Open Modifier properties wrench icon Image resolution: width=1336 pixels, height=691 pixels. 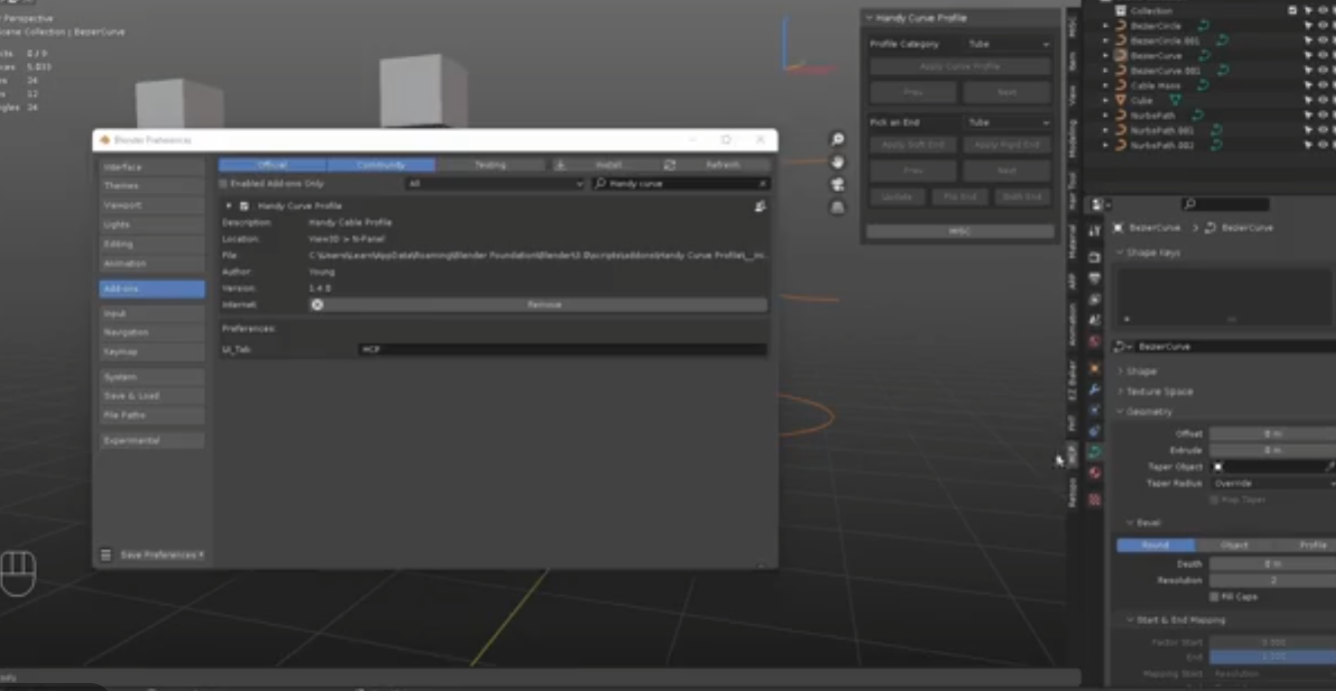(x=1094, y=389)
